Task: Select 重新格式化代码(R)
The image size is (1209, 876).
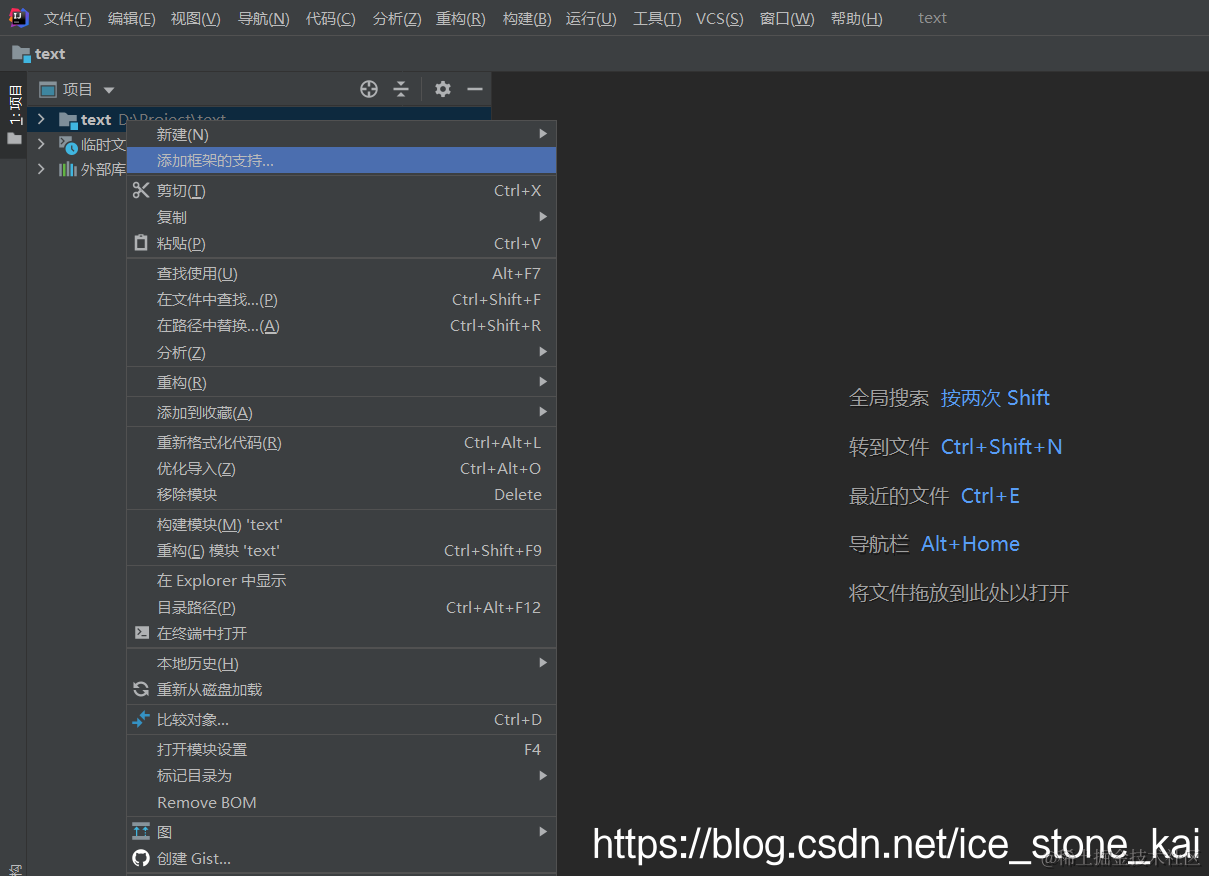Action: coord(341,442)
